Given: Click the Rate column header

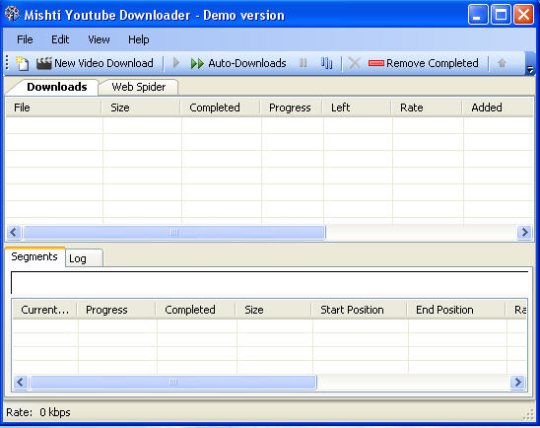Looking at the screenshot, I should point(426,108).
